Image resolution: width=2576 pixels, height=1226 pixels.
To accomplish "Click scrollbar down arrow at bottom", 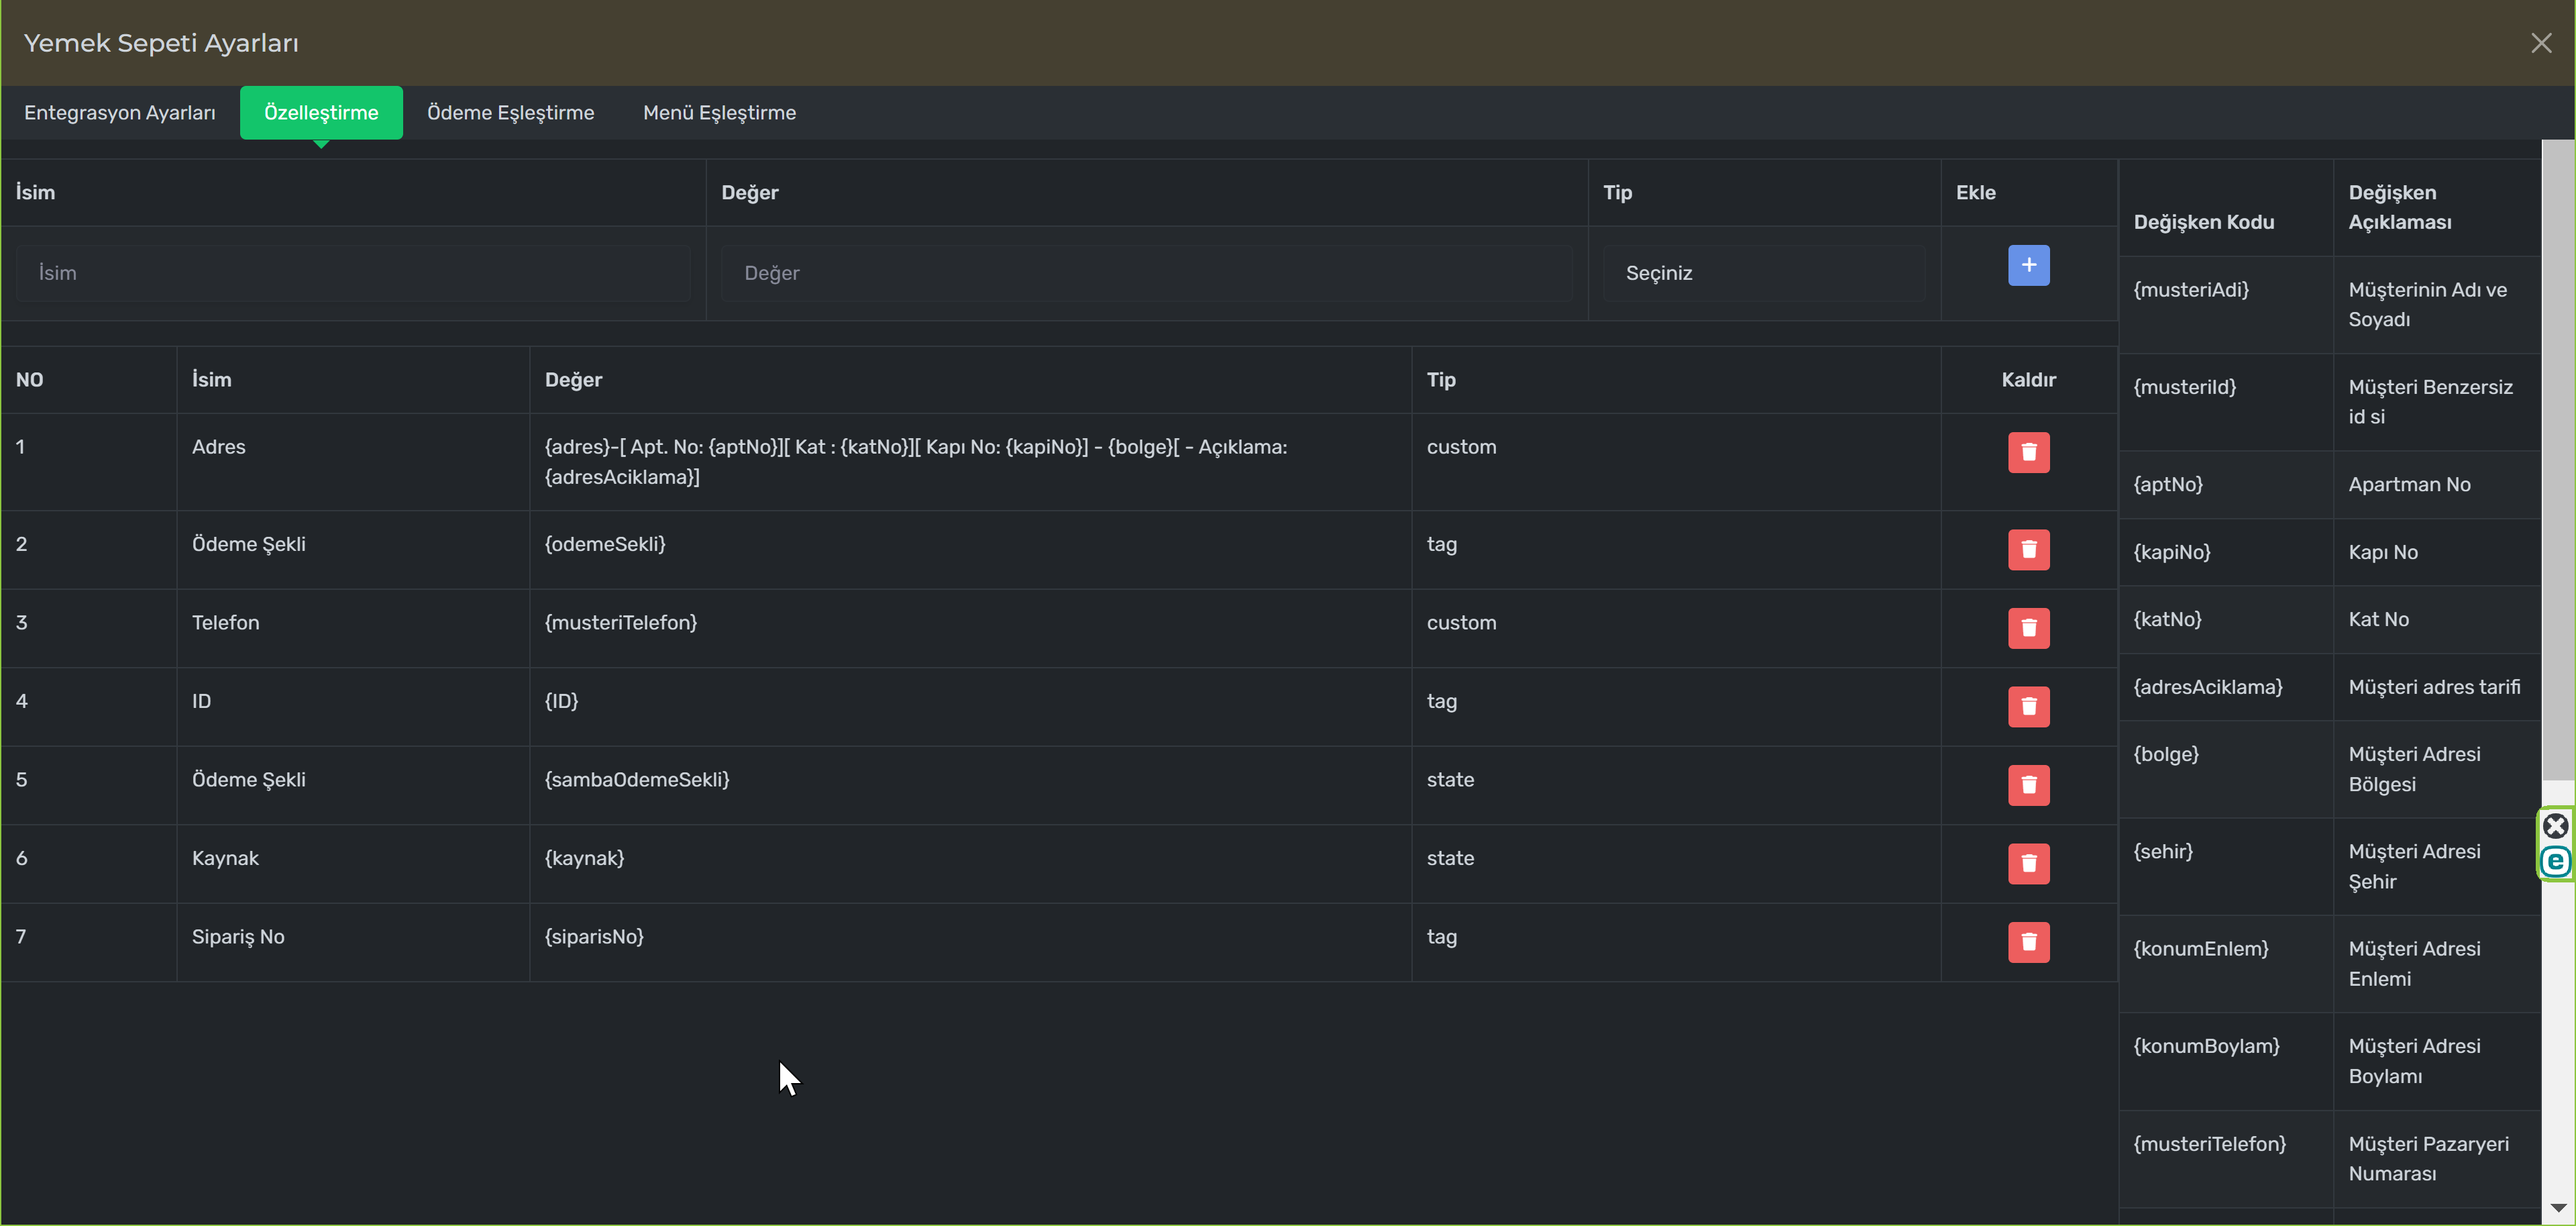I will [2558, 1208].
